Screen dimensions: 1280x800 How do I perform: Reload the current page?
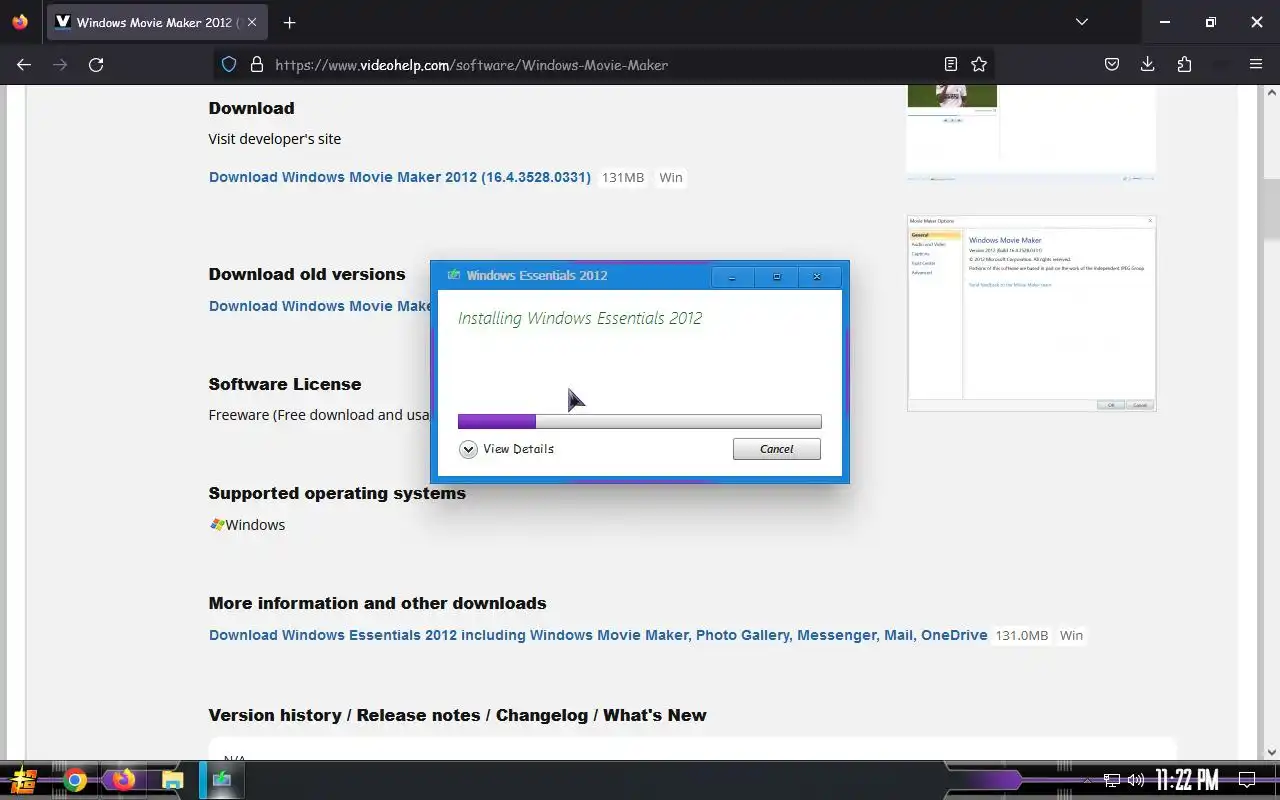click(96, 64)
